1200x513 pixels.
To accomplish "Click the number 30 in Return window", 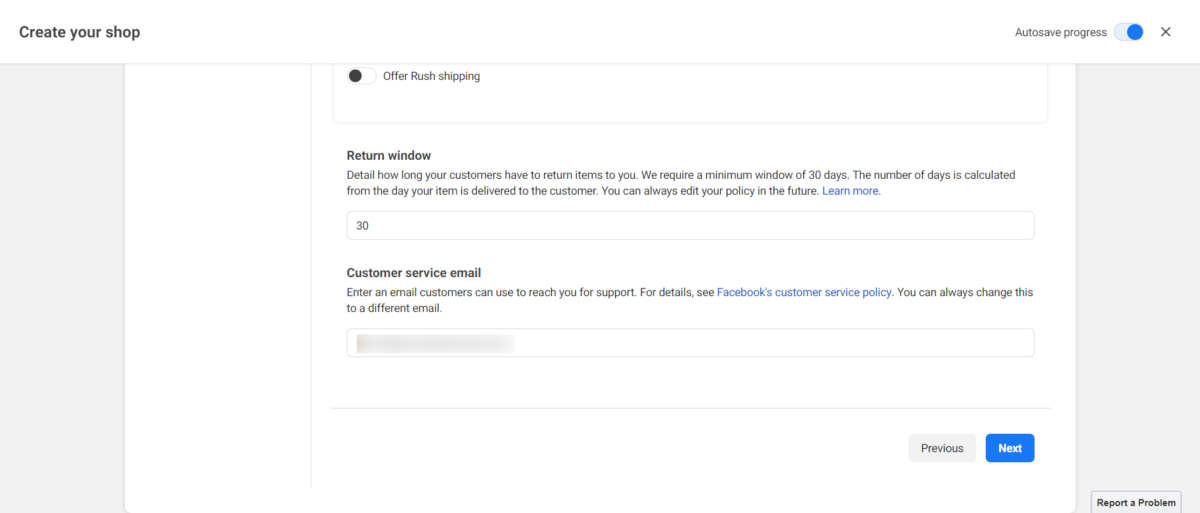I will click(362, 226).
